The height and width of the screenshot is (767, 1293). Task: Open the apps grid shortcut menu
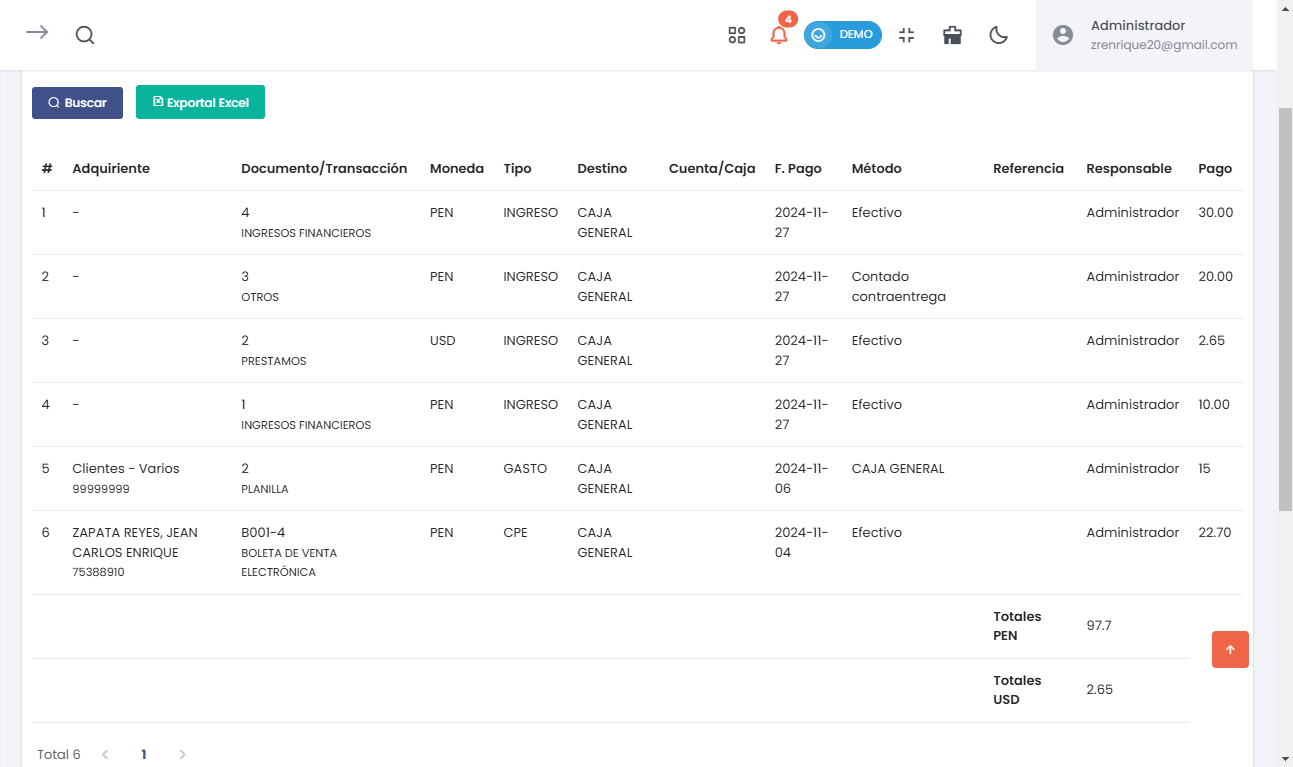pos(737,35)
